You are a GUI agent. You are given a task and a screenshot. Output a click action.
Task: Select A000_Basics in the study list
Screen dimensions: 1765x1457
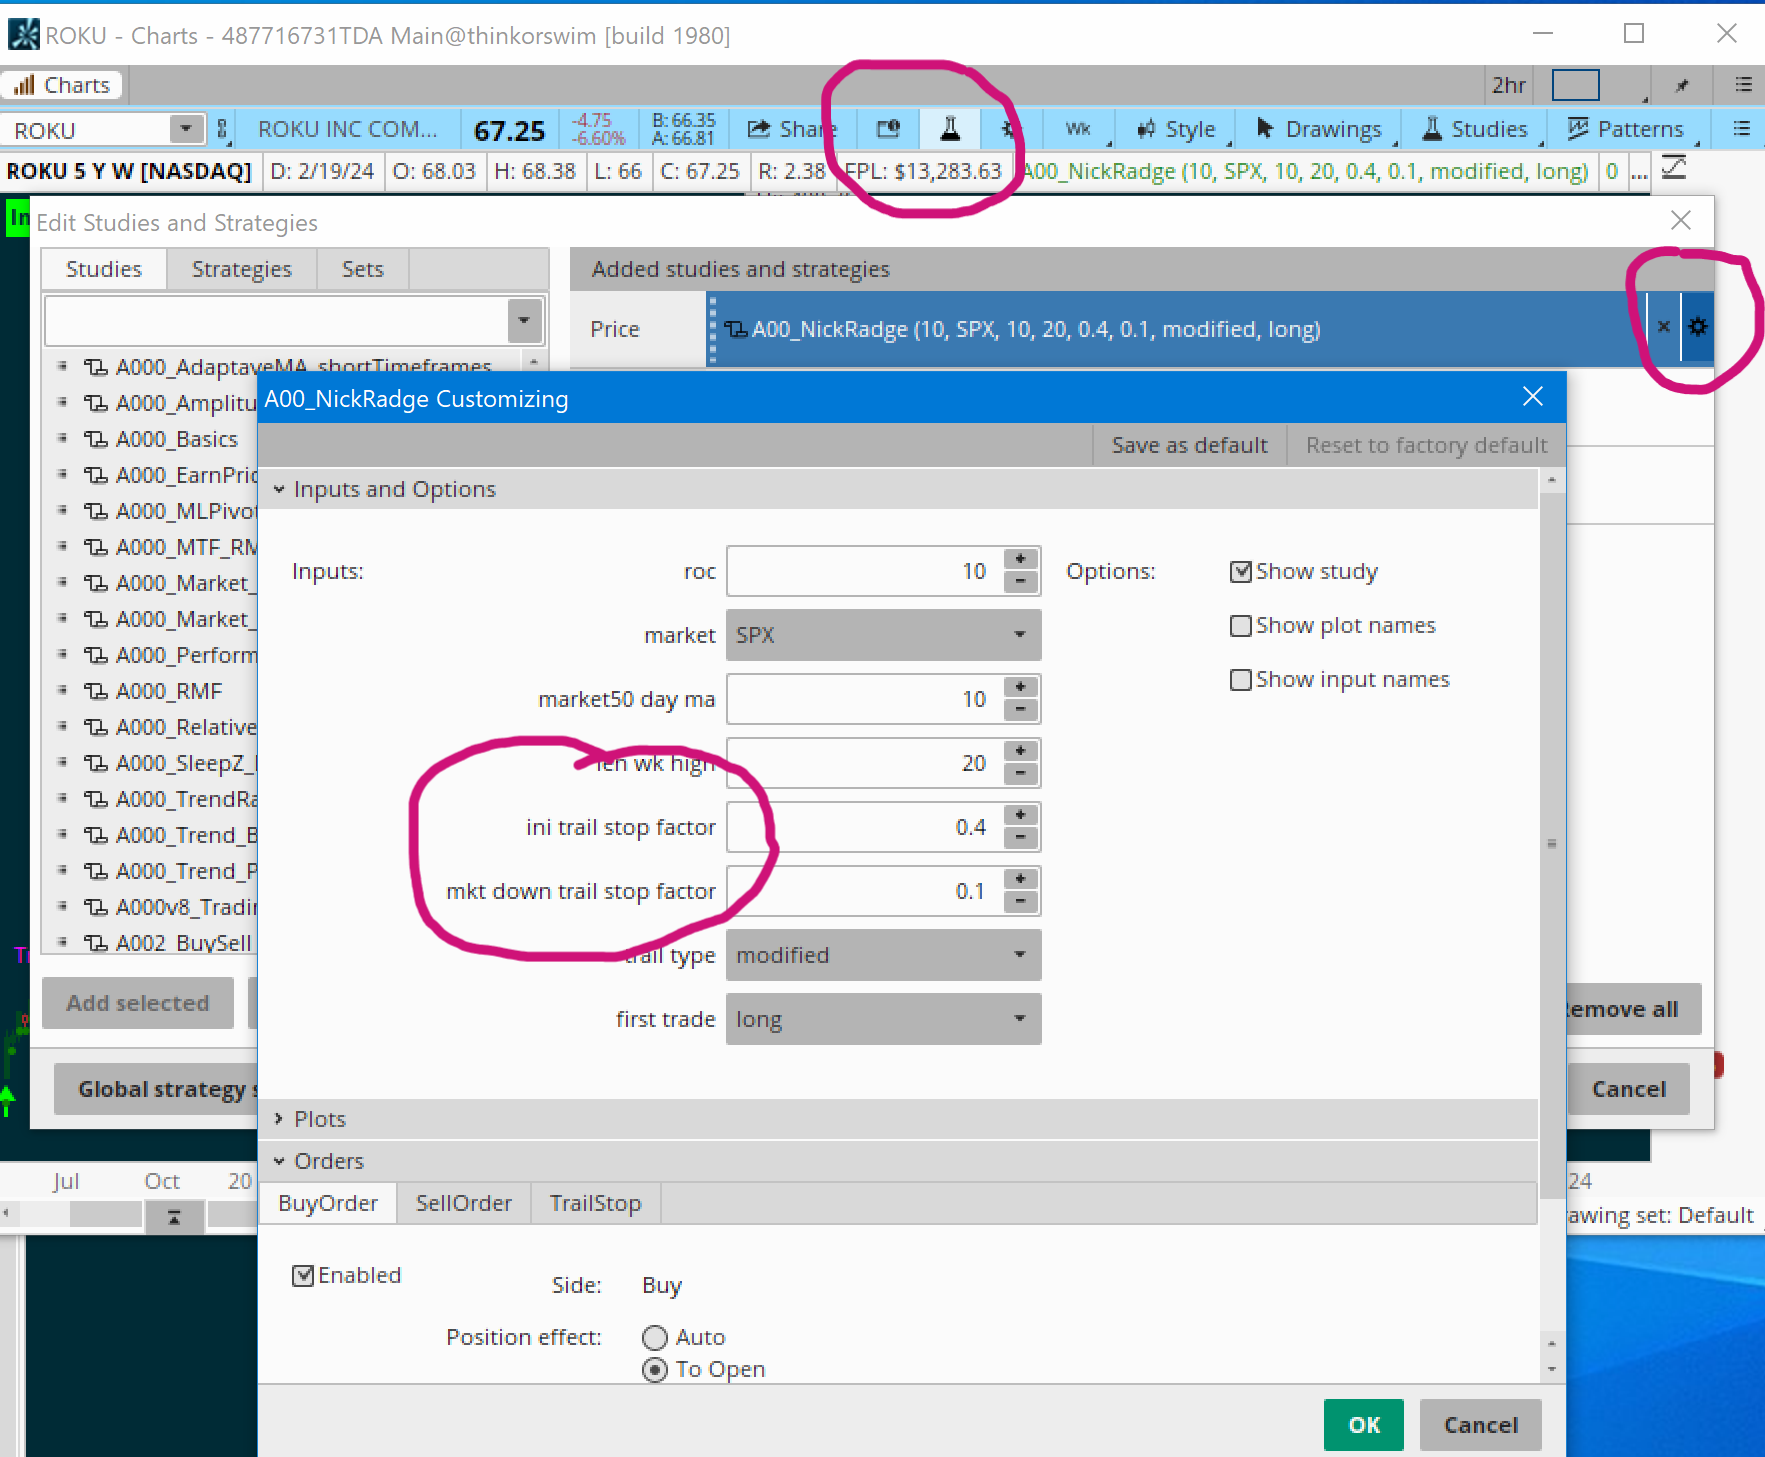point(177,439)
